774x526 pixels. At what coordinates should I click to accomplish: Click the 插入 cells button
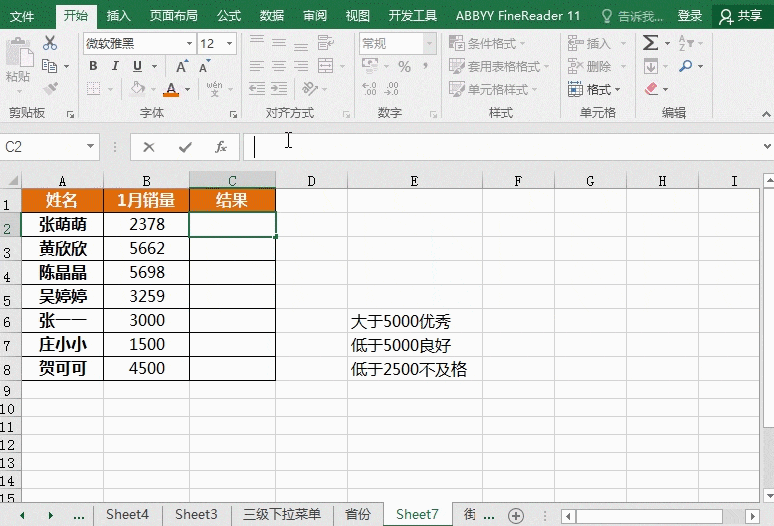coord(589,43)
